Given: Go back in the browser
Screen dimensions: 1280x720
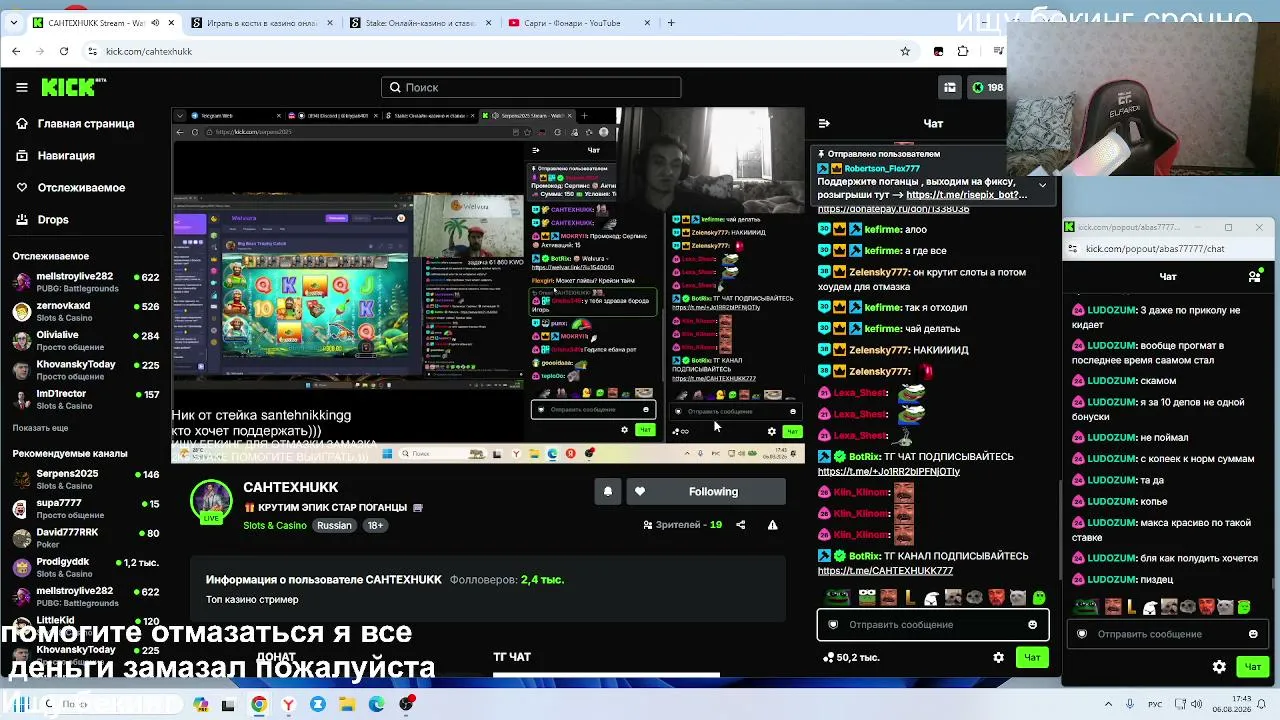Looking at the screenshot, I should 16,51.
